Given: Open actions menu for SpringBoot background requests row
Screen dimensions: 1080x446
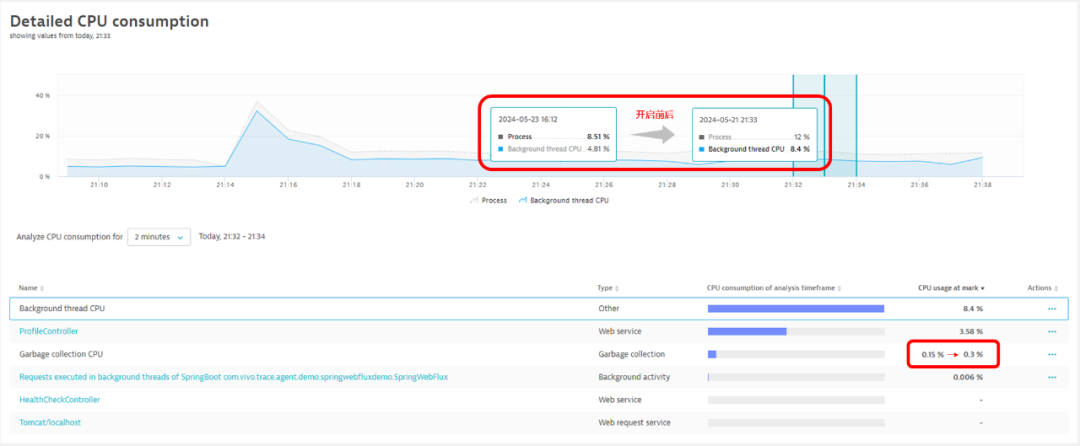Looking at the screenshot, I should (1051, 377).
